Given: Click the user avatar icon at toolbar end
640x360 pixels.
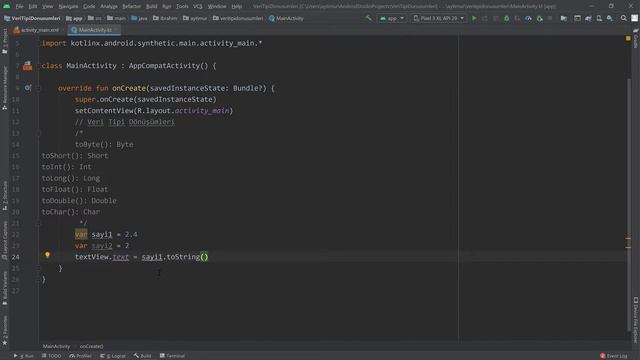Looking at the screenshot, I should (x=634, y=18).
